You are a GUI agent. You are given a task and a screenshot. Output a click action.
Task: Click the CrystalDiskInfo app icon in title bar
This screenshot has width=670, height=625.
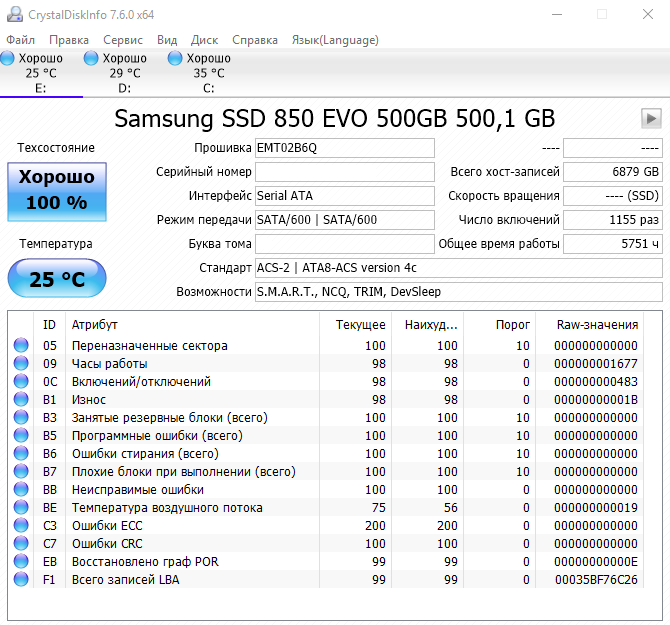[15, 15]
